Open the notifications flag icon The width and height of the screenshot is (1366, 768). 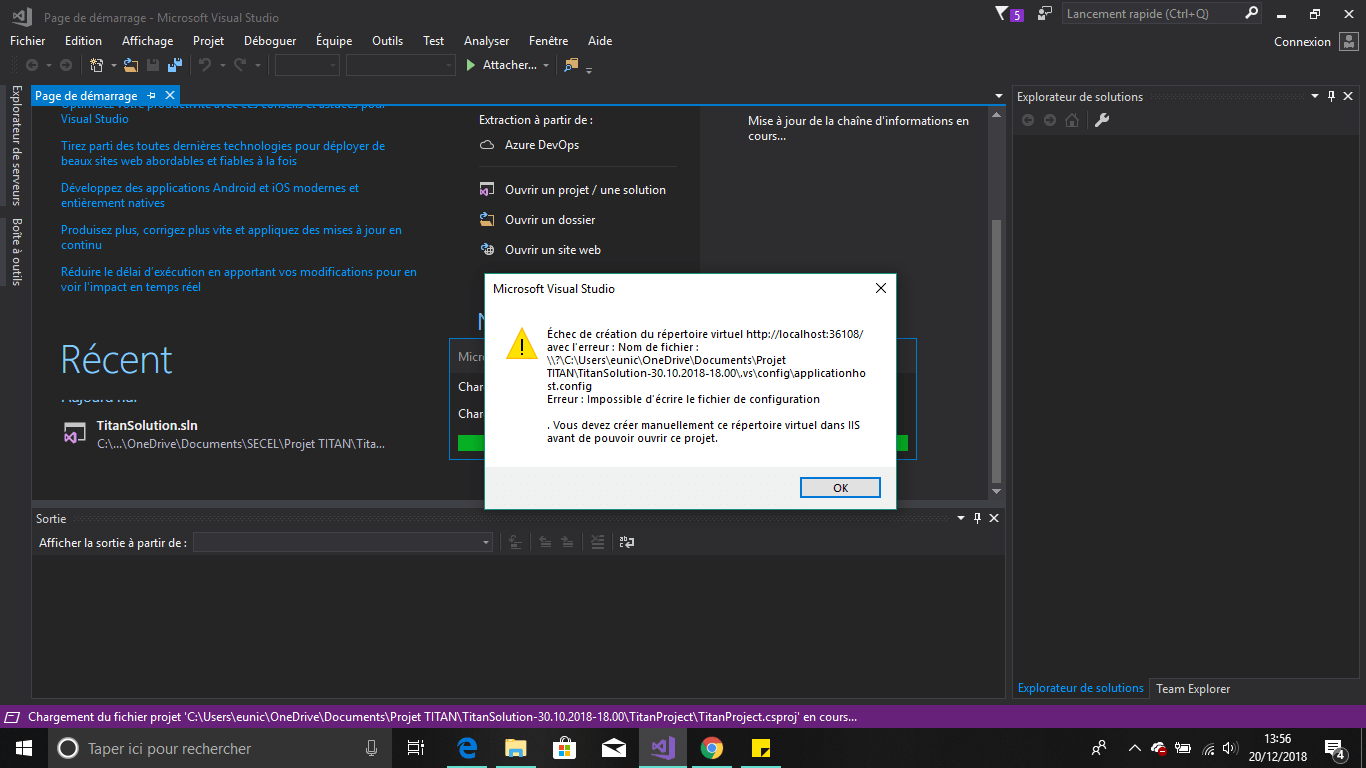coord(1002,14)
